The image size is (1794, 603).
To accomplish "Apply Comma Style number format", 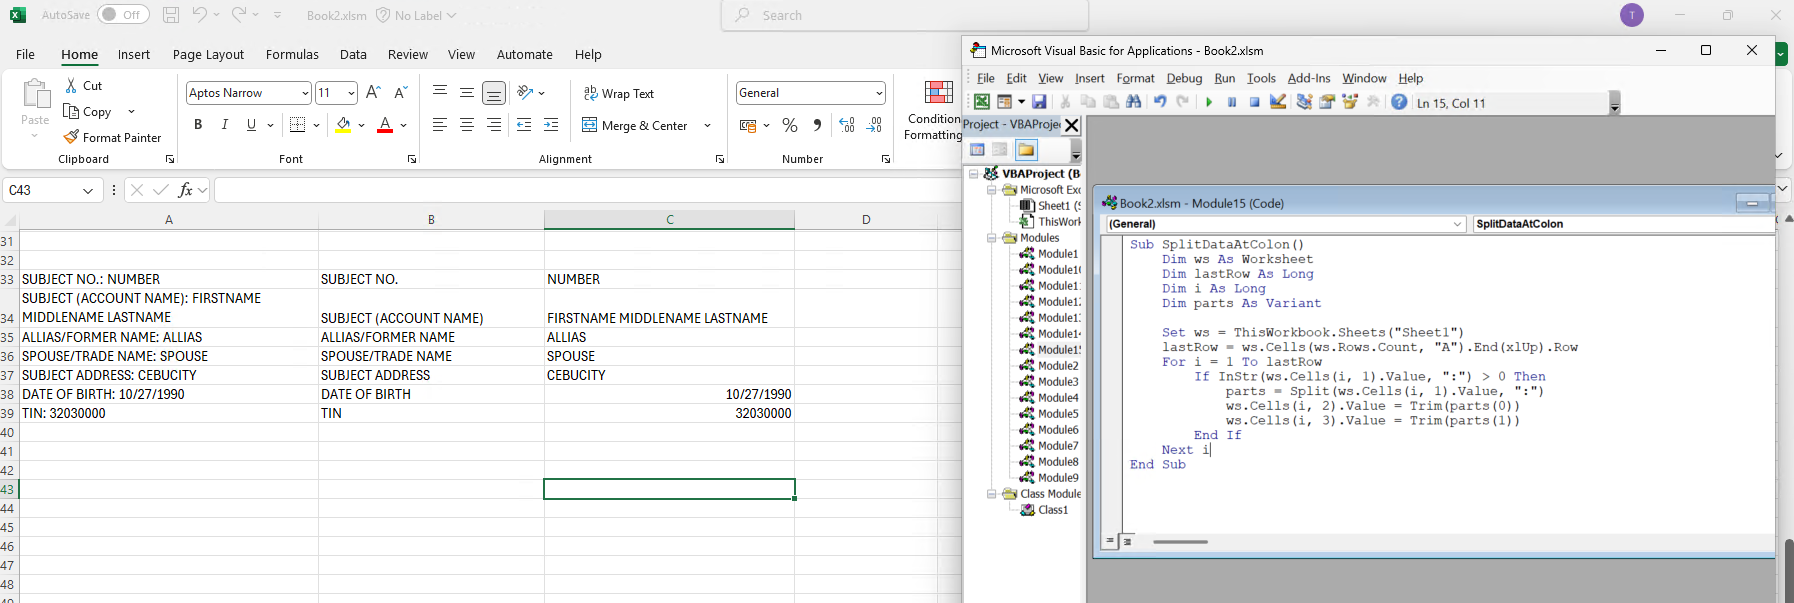I will click(817, 125).
